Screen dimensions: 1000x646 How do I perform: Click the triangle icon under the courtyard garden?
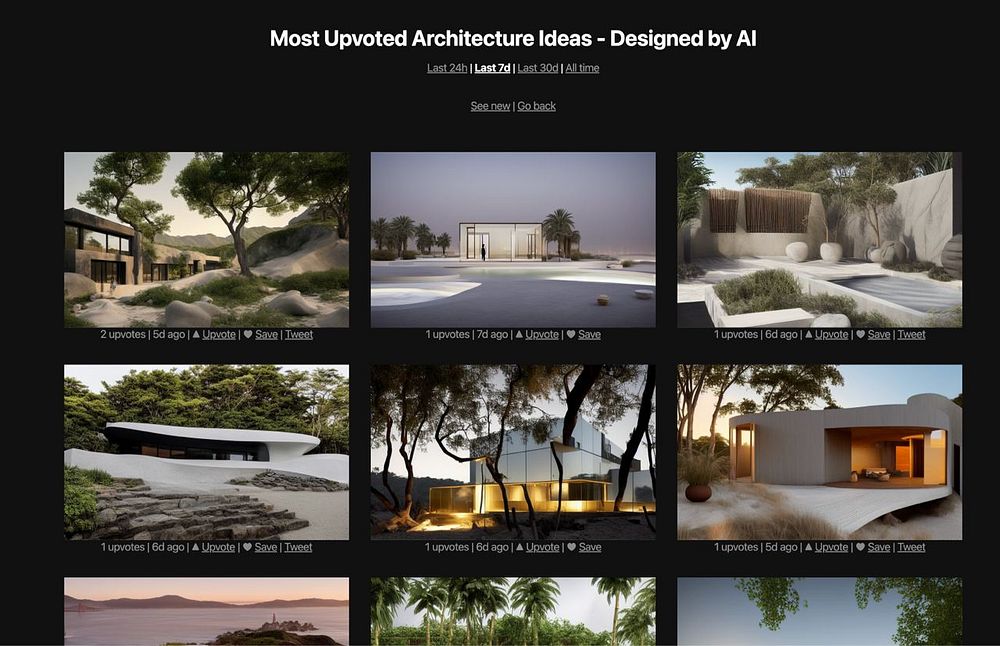click(x=809, y=334)
